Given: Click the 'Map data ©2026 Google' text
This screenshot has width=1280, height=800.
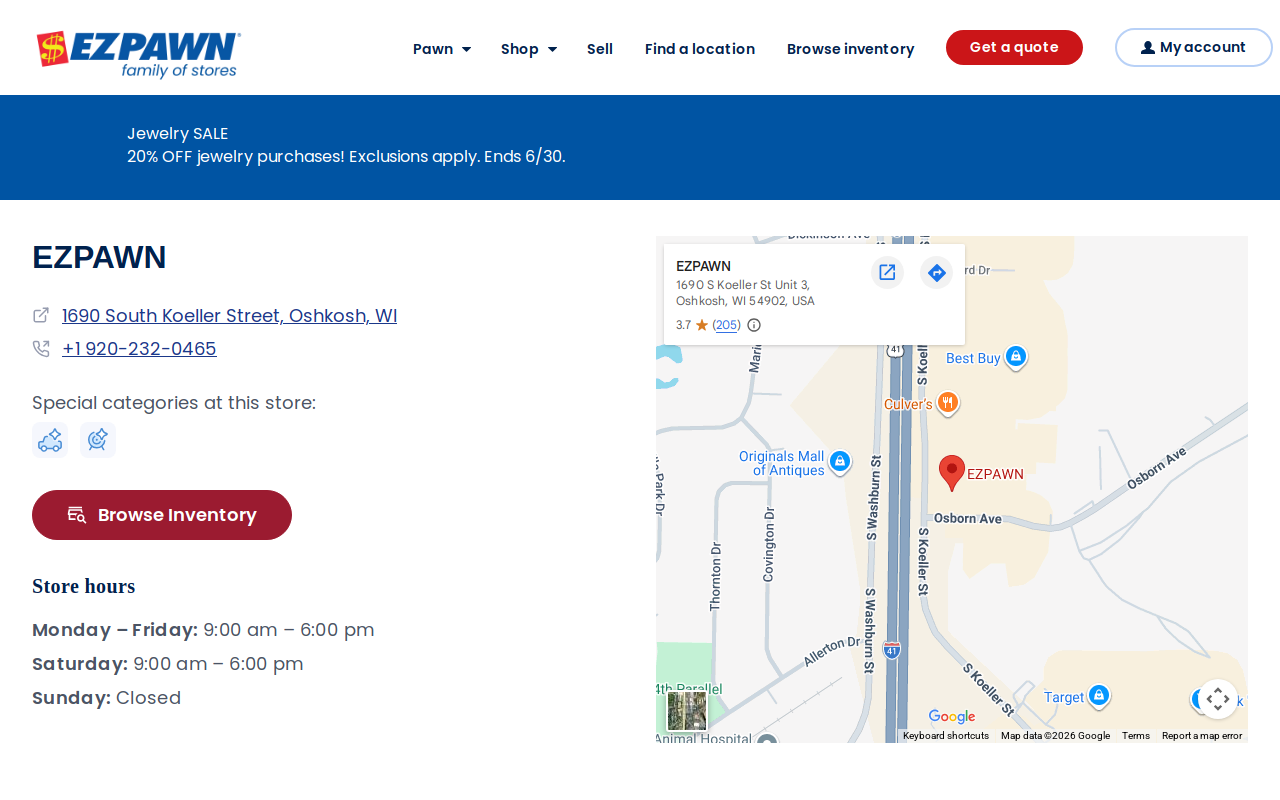Looking at the screenshot, I should pyautogui.click(x=1055, y=736).
